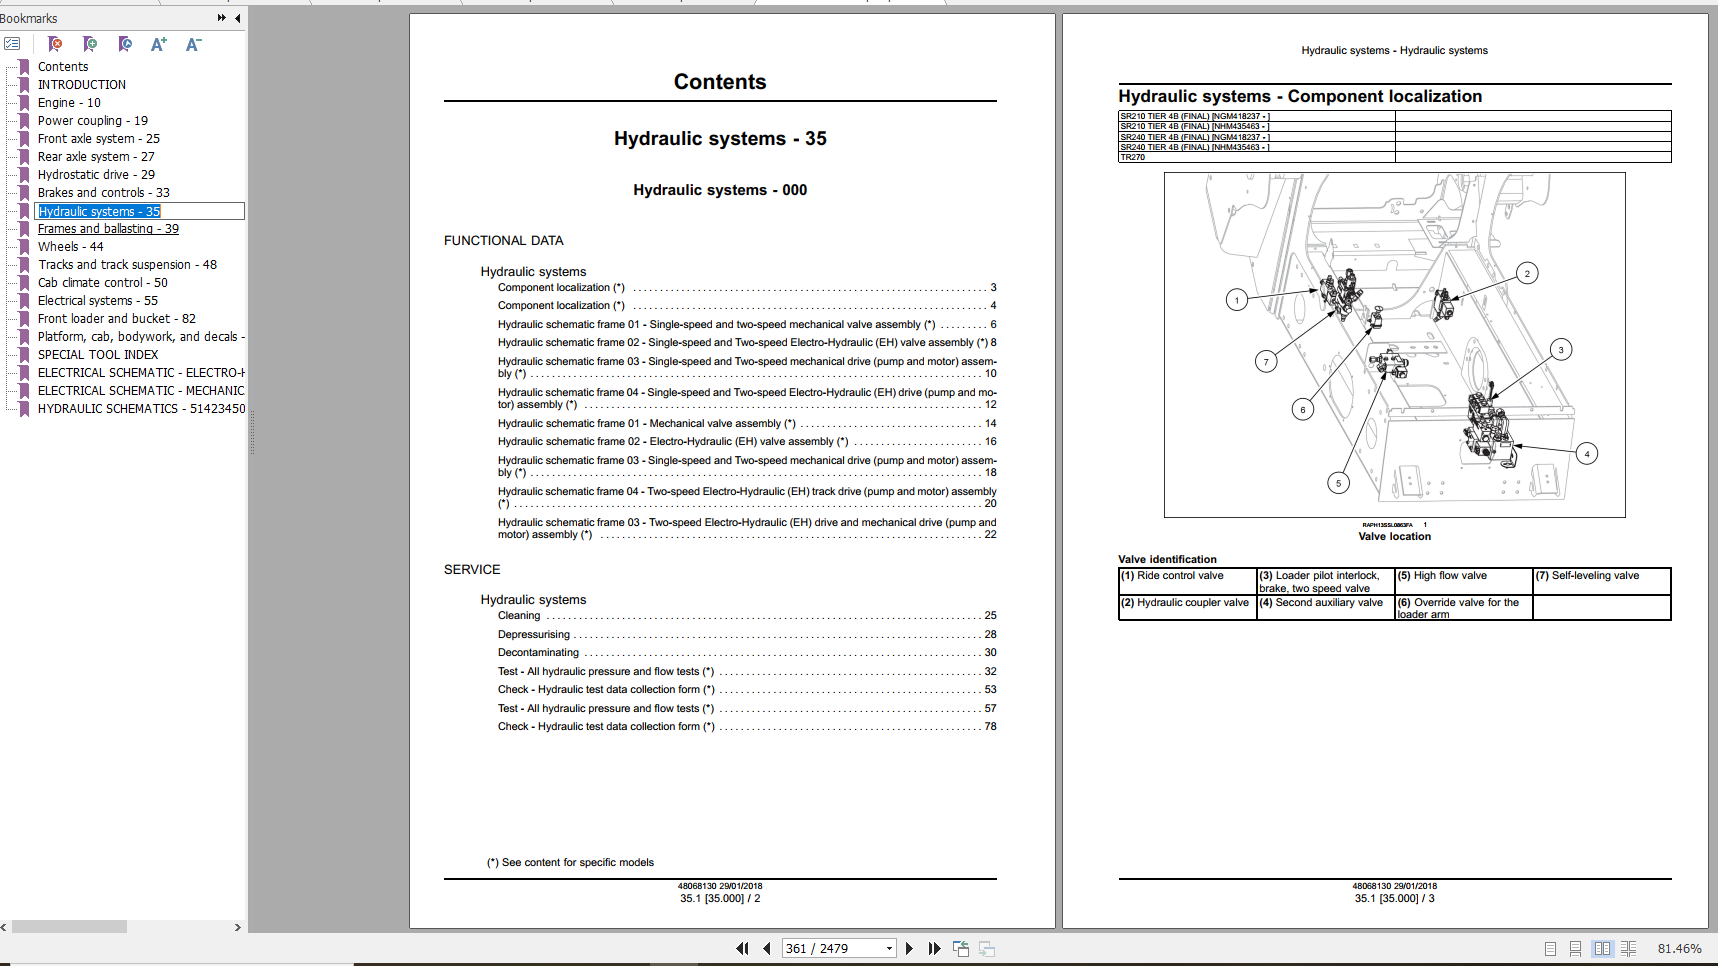Click the '(5) High flow valve' table cell
1718x966 pixels.
1464,582
